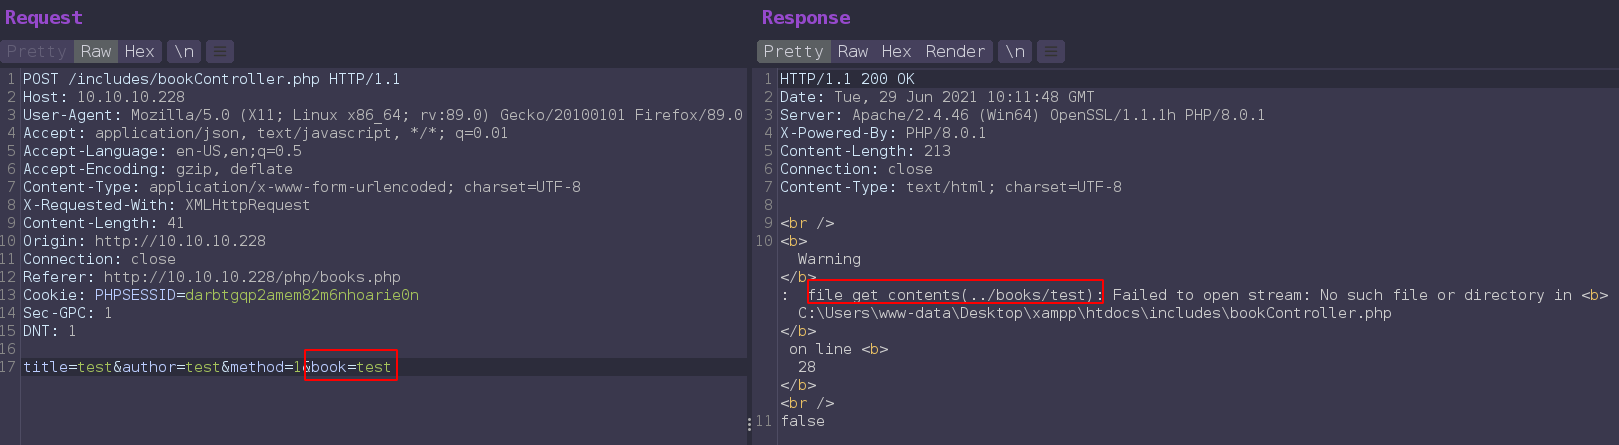This screenshot has height=445, width=1619.
Task: Open the Hex tab in Response
Action: [x=896, y=51]
